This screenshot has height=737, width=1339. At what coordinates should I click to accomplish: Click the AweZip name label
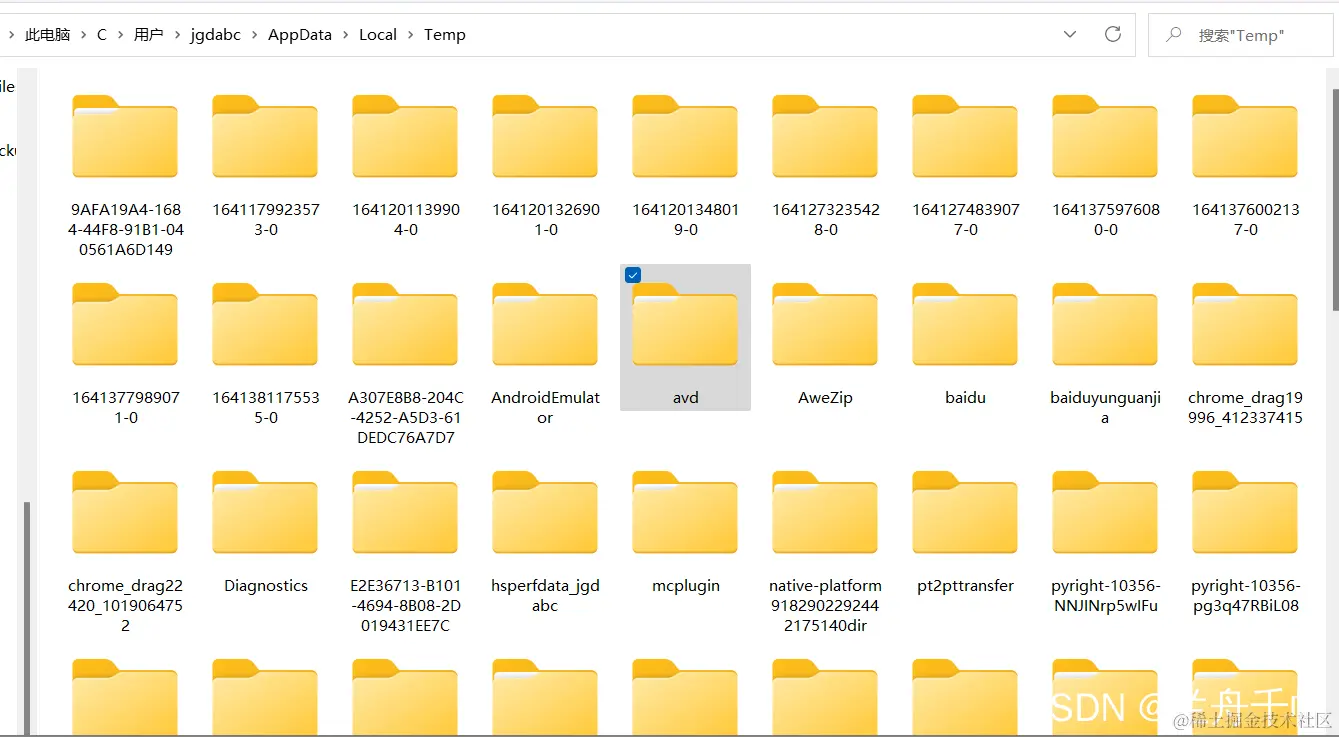point(825,398)
